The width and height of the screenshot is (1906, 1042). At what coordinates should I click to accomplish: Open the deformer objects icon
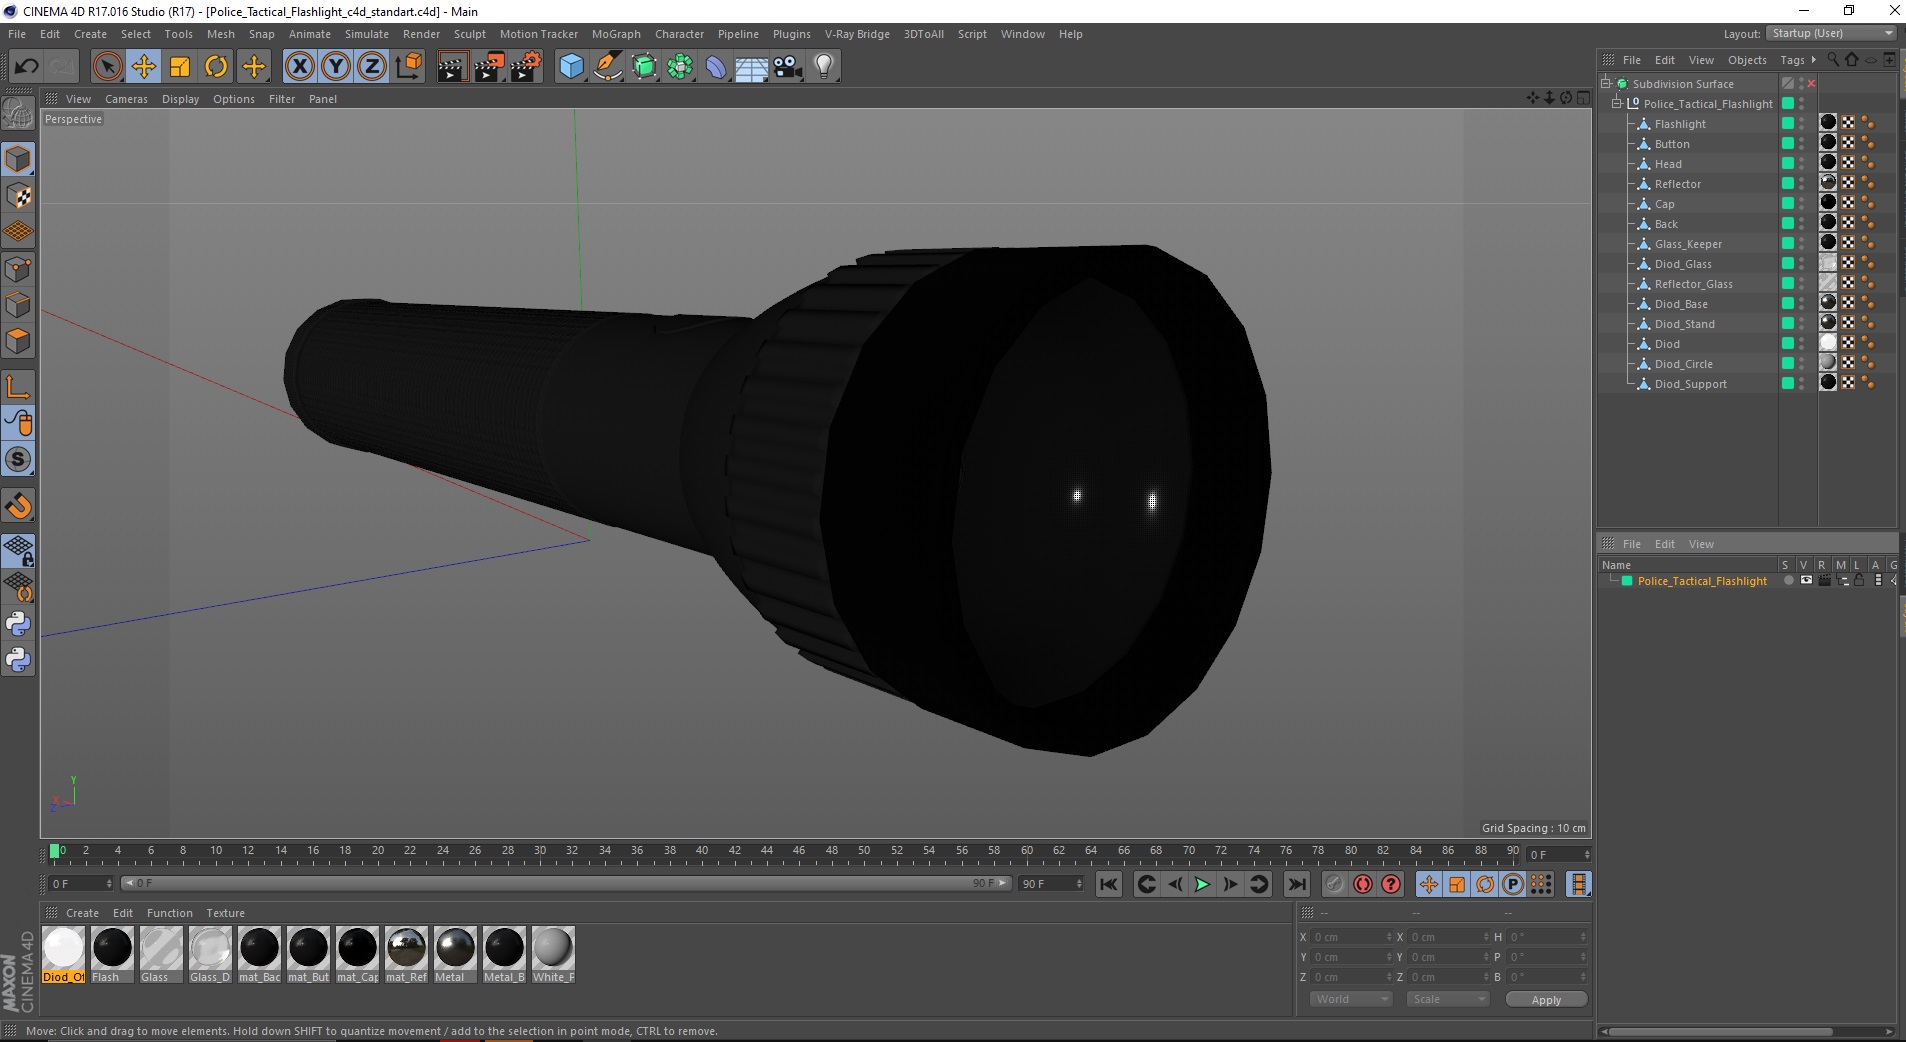pyautogui.click(x=716, y=67)
